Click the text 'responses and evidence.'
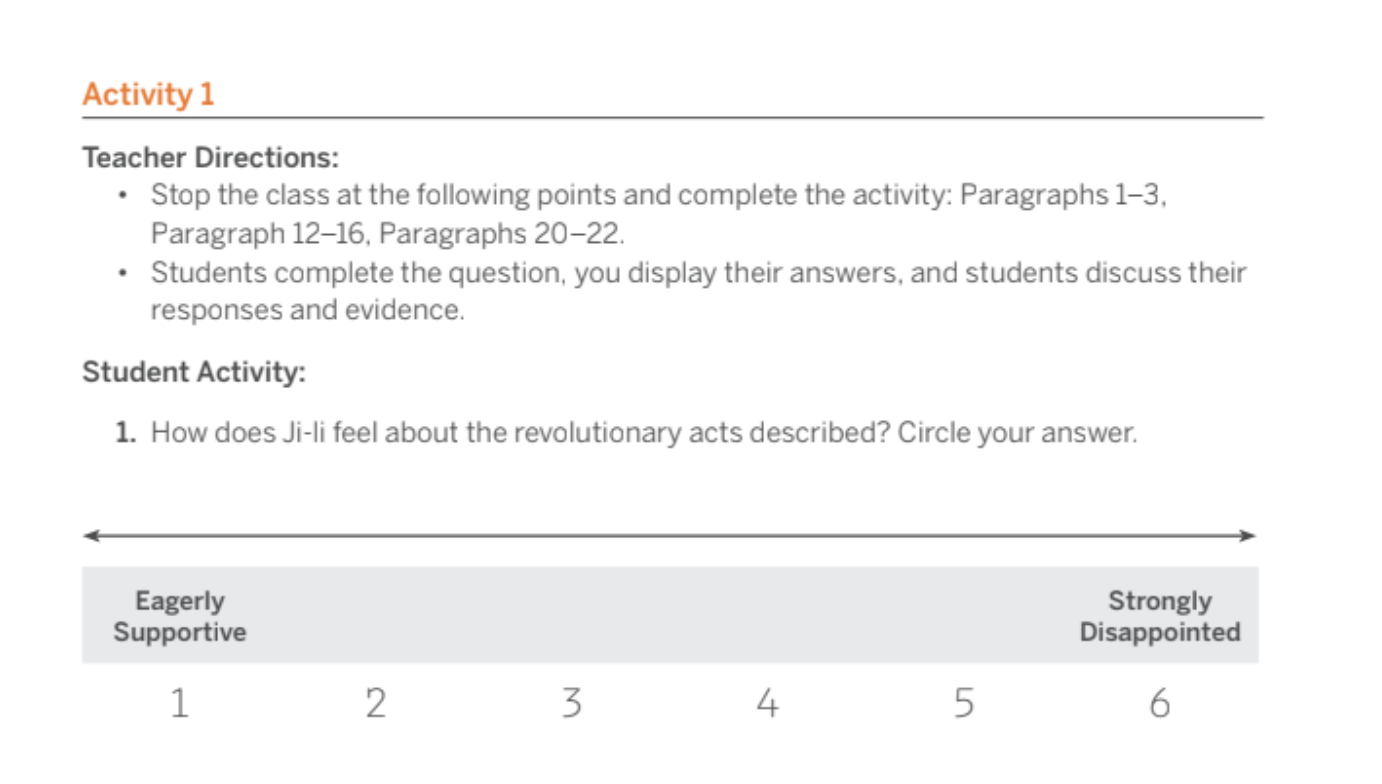 pos(308,310)
